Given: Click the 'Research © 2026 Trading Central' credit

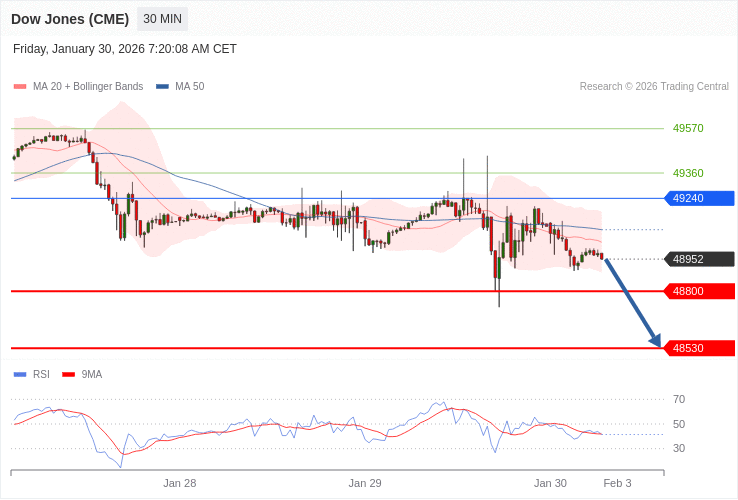Looking at the screenshot, I should tap(654, 87).
